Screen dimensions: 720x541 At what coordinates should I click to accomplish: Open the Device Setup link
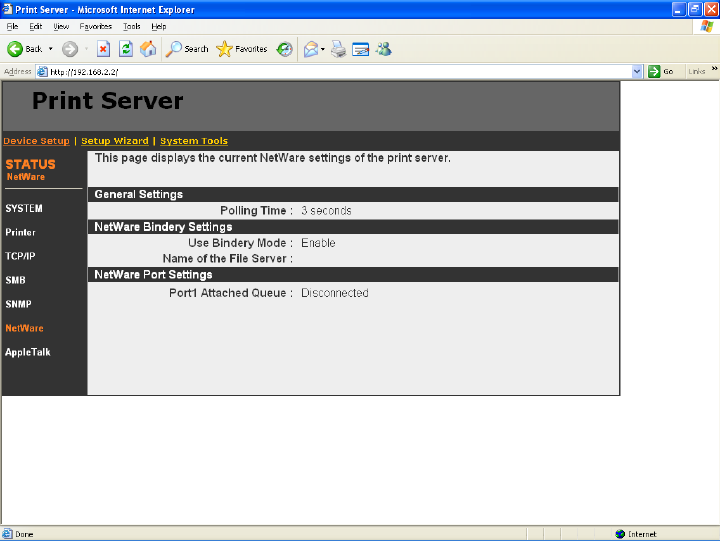pos(36,141)
